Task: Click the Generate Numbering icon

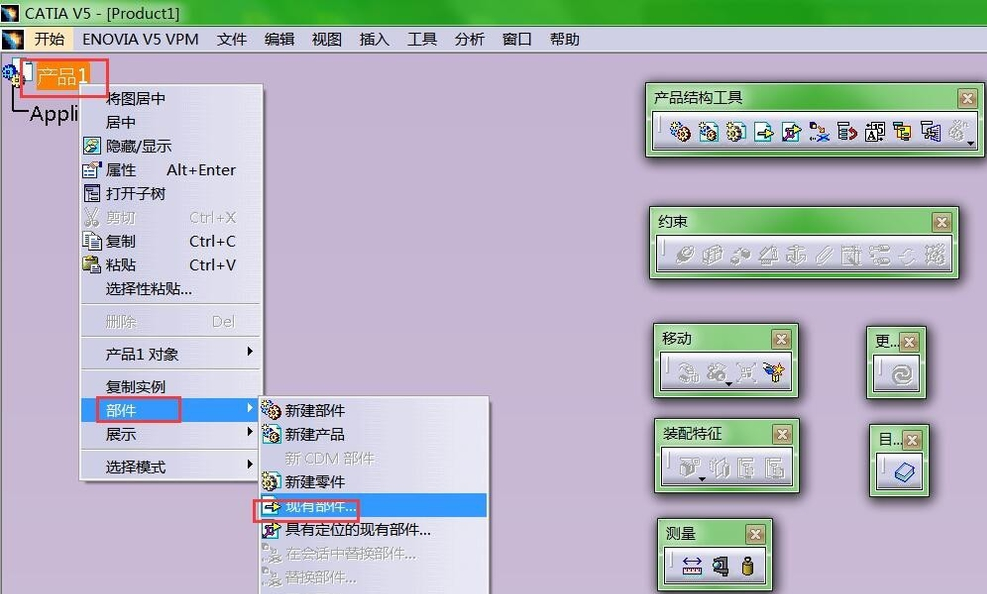Action: (x=874, y=133)
